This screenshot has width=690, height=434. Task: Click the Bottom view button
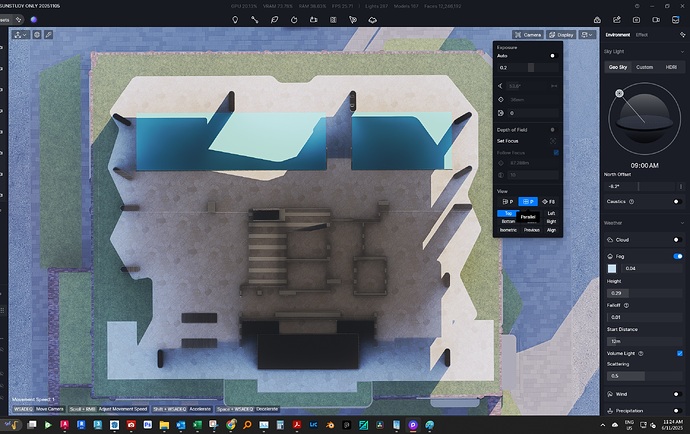[508, 221]
